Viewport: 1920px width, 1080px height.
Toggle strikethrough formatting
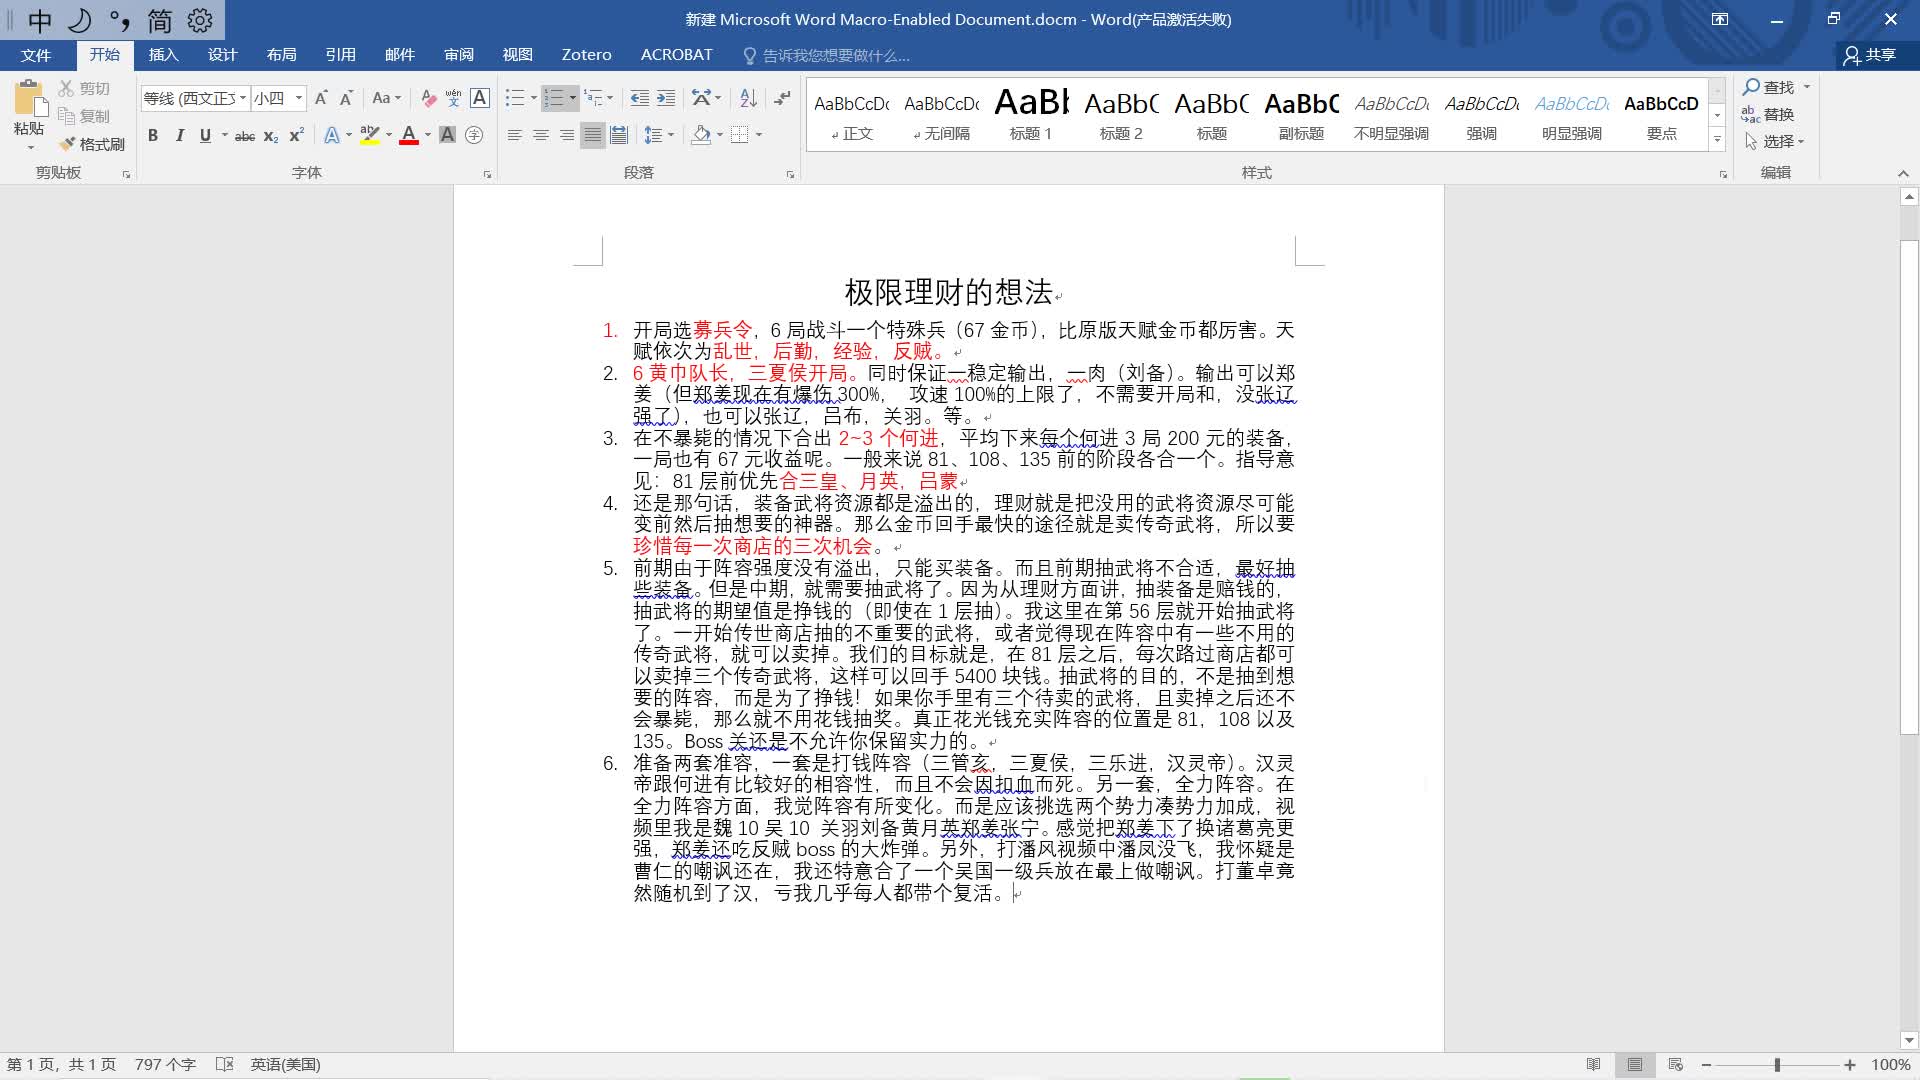tap(245, 135)
